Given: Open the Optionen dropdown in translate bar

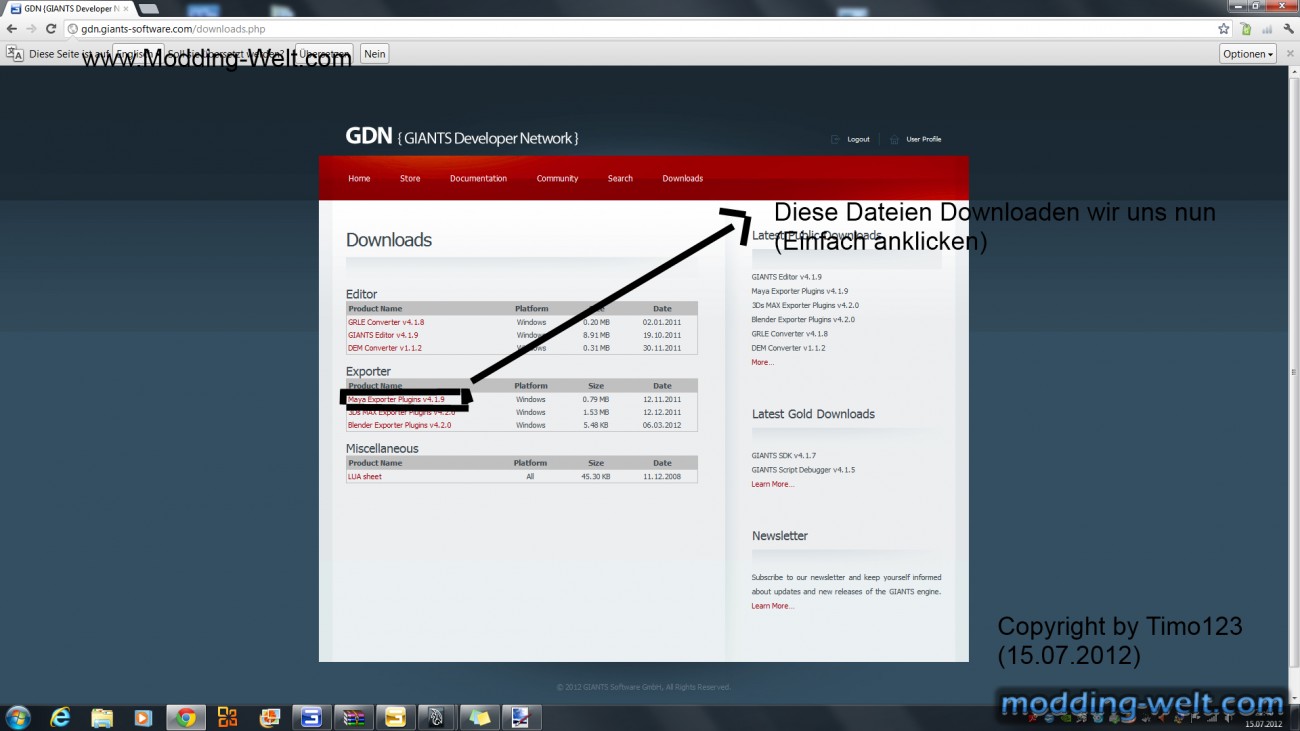Looking at the screenshot, I should point(1248,54).
